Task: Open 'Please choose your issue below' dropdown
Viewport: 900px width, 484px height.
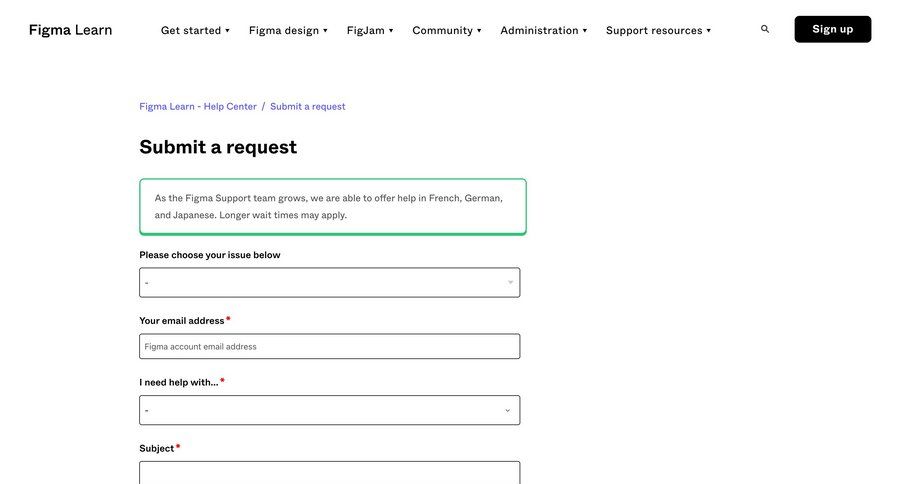Action: 329,282
